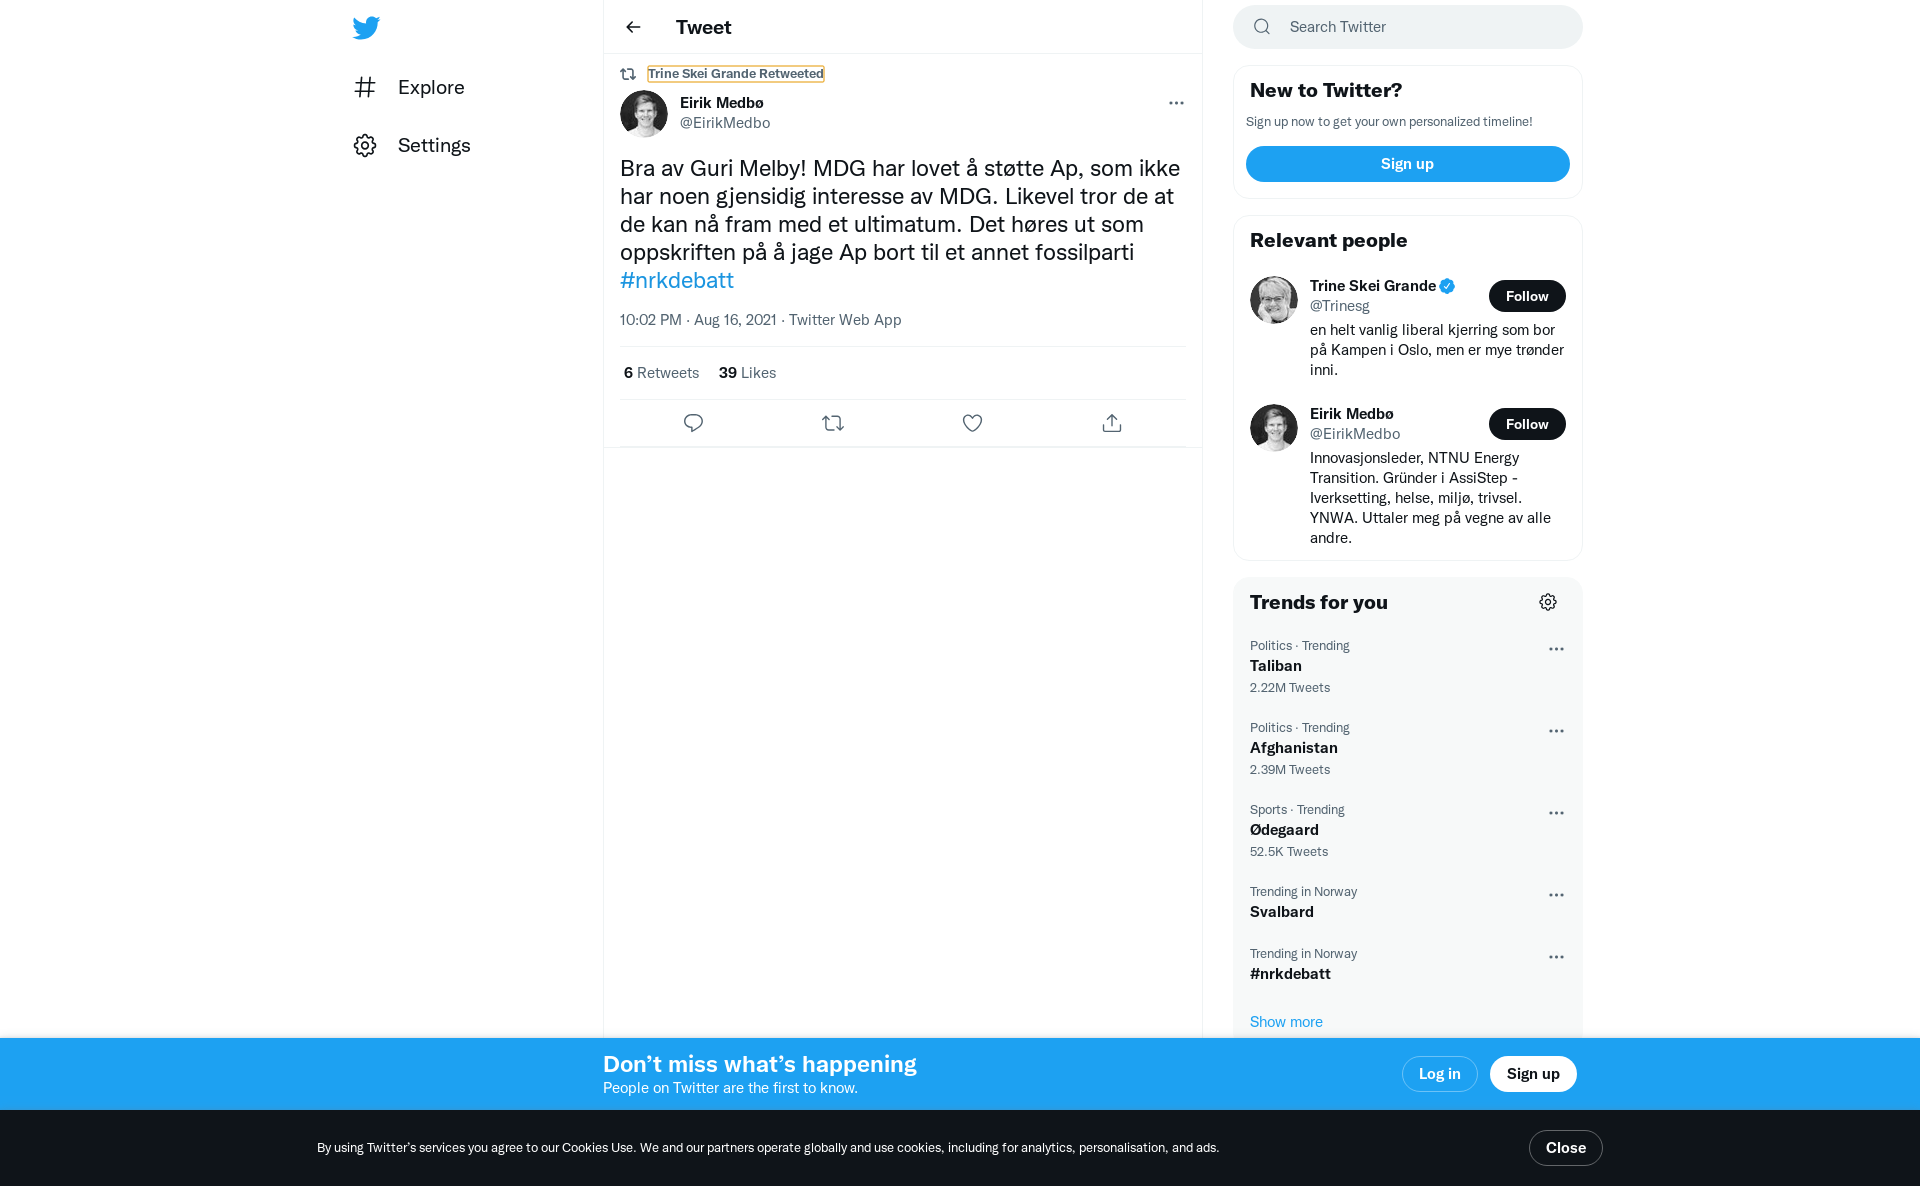Click the Log in button

(x=1440, y=1074)
